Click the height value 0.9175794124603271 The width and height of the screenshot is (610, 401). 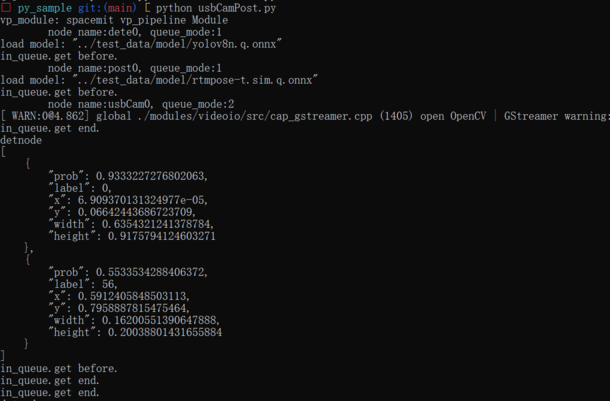pos(161,236)
